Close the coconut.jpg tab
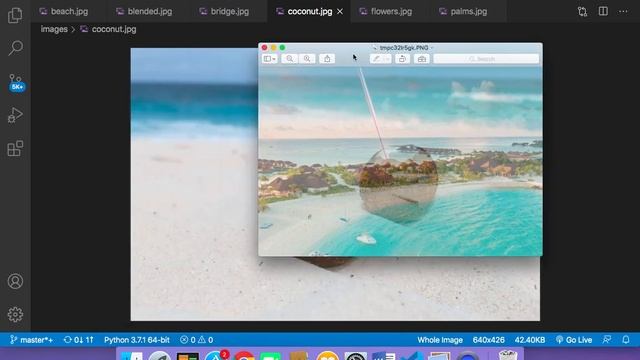This screenshot has height=360, width=640. pos(340,12)
